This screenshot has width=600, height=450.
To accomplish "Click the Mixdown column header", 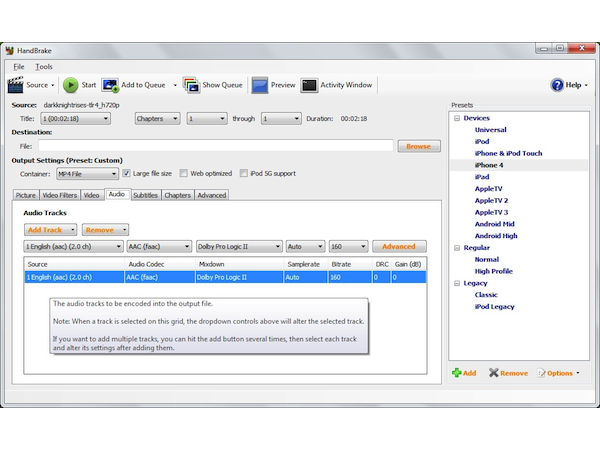I will point(239,264).
